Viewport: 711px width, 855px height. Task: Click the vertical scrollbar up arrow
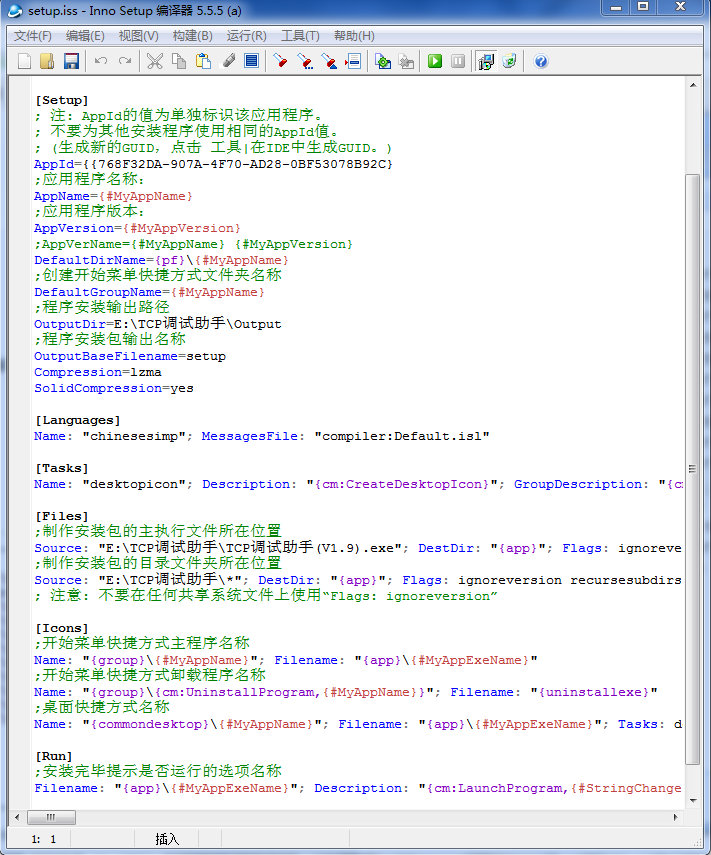point(692,85)
